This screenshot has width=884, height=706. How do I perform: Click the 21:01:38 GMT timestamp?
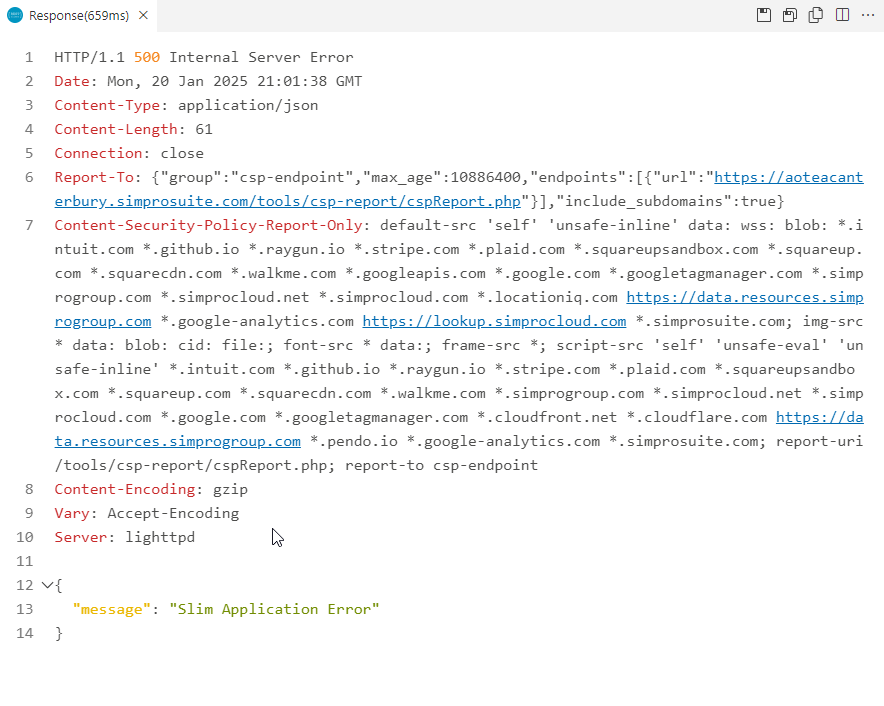(309, 81)
